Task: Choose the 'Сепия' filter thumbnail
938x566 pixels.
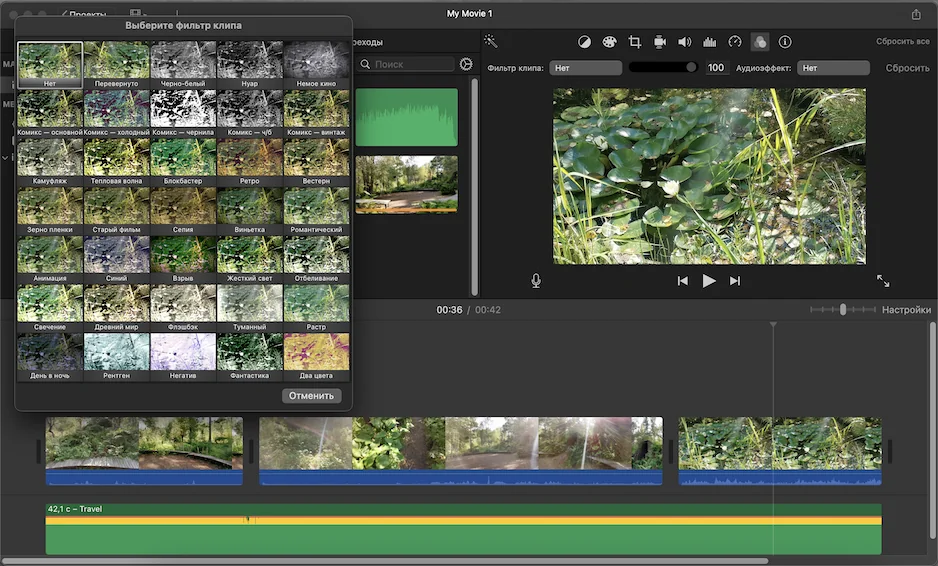Action: click(183, 209)
